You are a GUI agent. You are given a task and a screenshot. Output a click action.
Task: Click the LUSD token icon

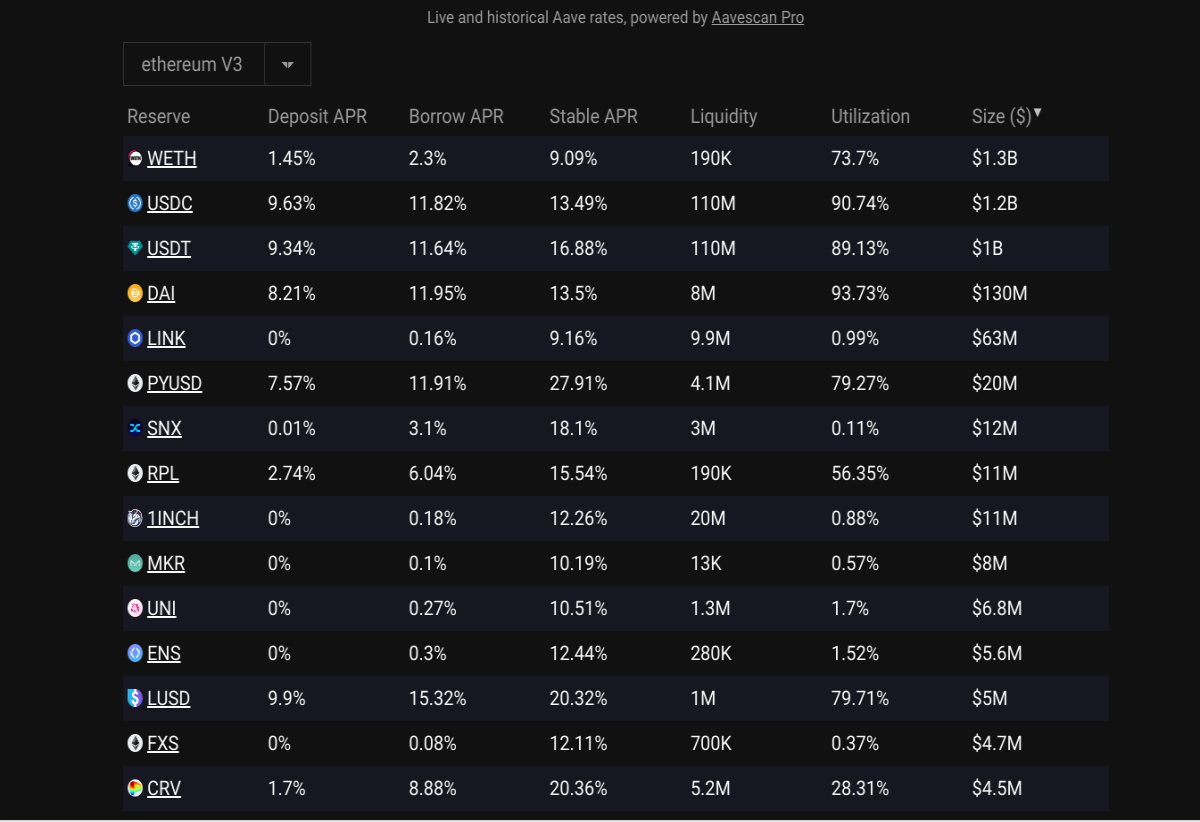coord(135,698)
